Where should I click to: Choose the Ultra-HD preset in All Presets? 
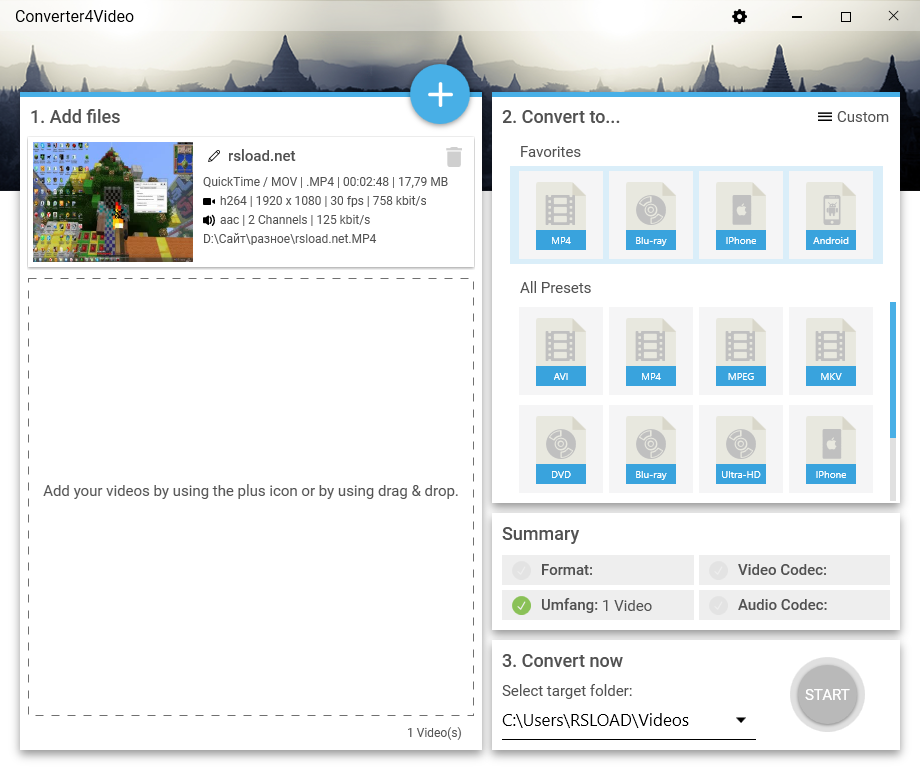coord(740,448)
